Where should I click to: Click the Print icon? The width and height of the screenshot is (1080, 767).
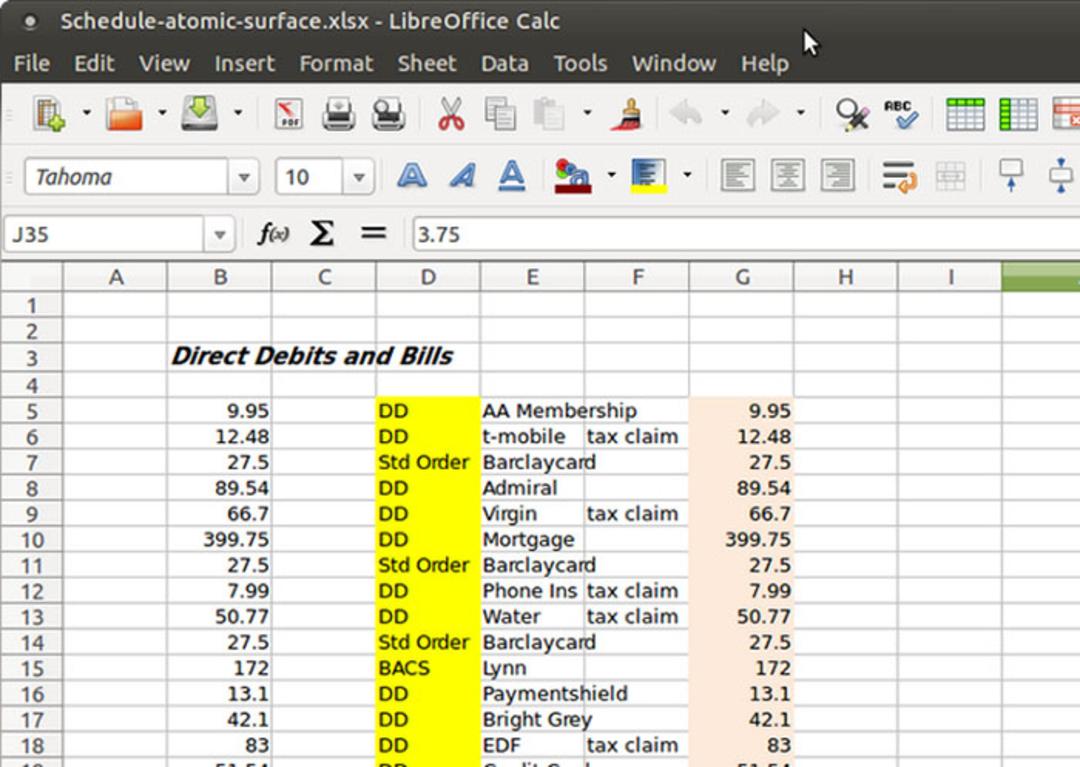point(339,114)
